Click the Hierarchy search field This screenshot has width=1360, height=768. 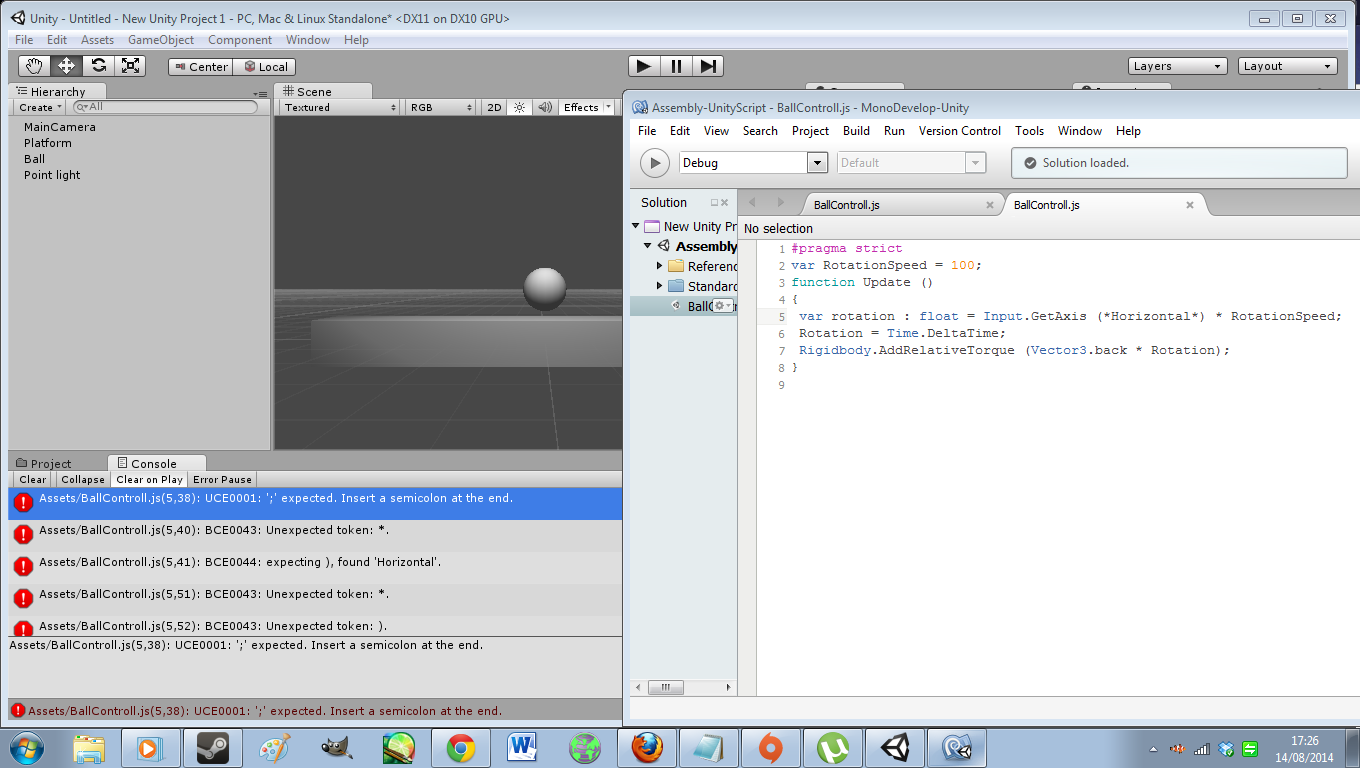click(x=165, y=107)
